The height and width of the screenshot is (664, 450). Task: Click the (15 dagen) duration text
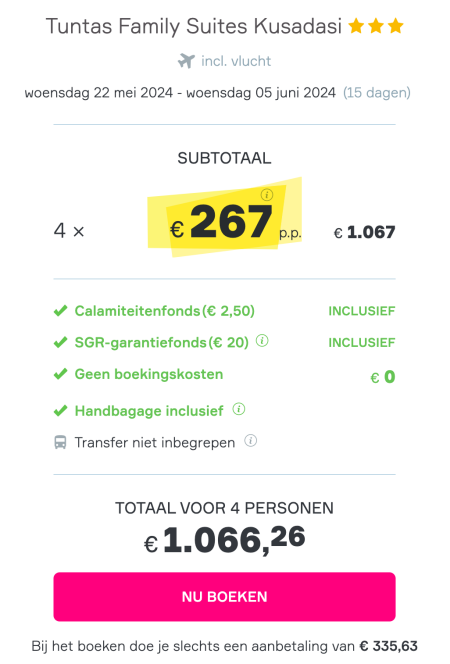377,93
